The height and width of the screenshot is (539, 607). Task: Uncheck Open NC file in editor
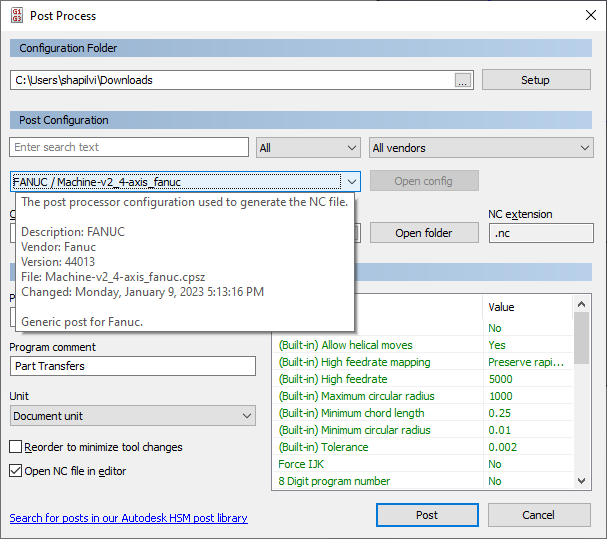[16, 471]
